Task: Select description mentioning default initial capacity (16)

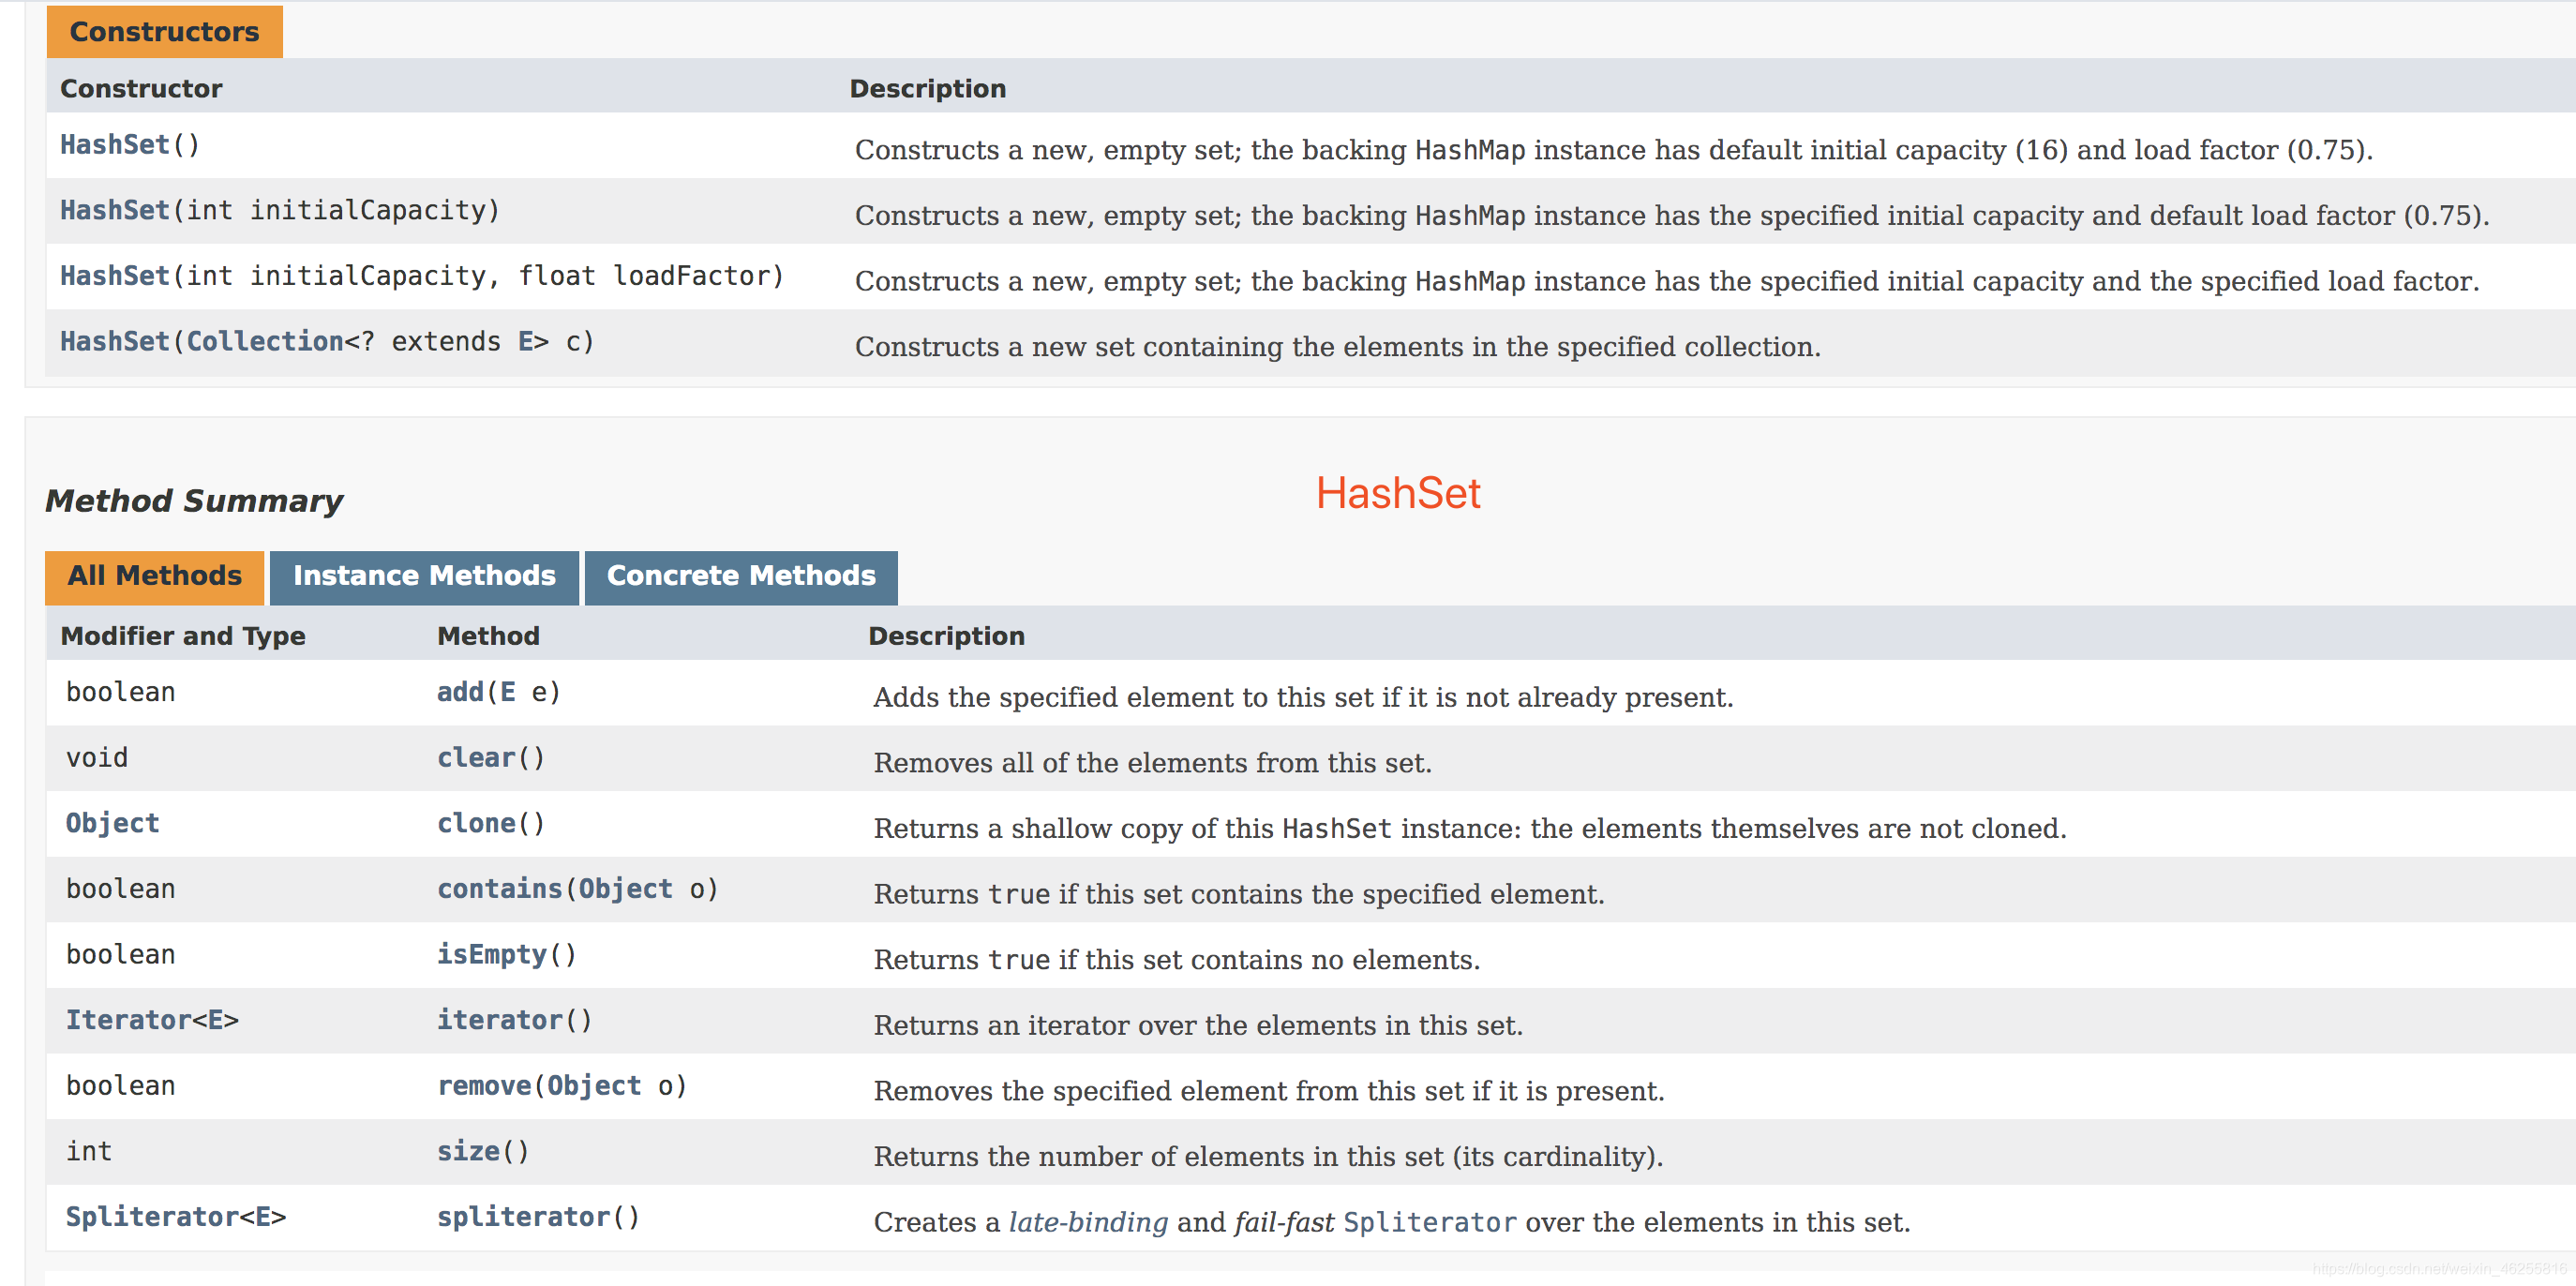Action: click(1613, 150)
